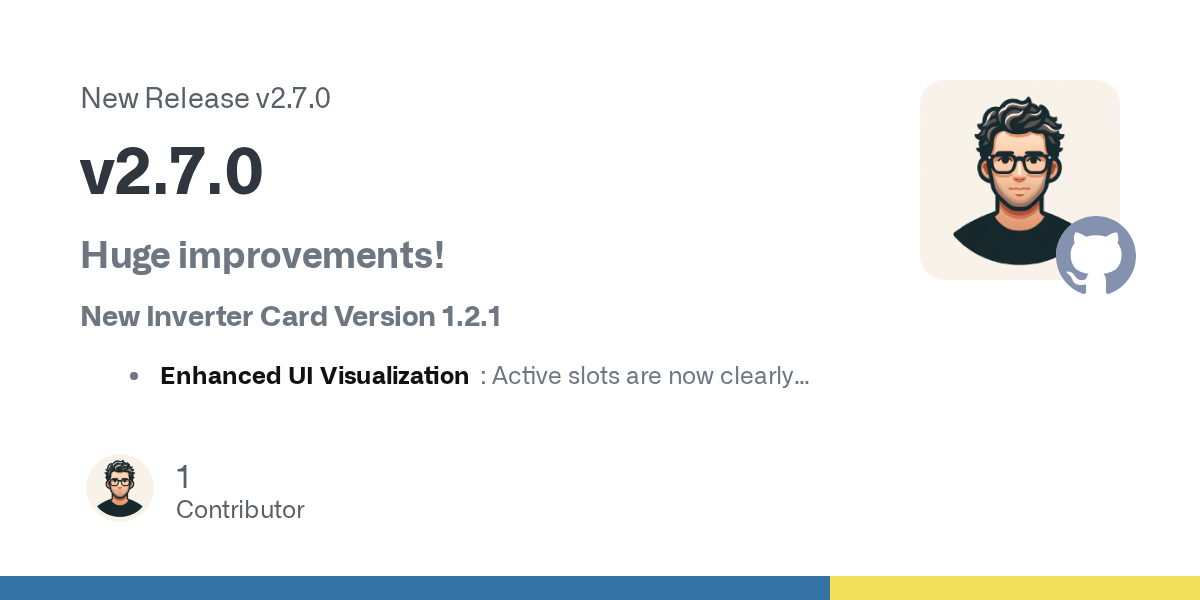
Task: Click the yellow language bar segment
Action: coord(1014,588)
